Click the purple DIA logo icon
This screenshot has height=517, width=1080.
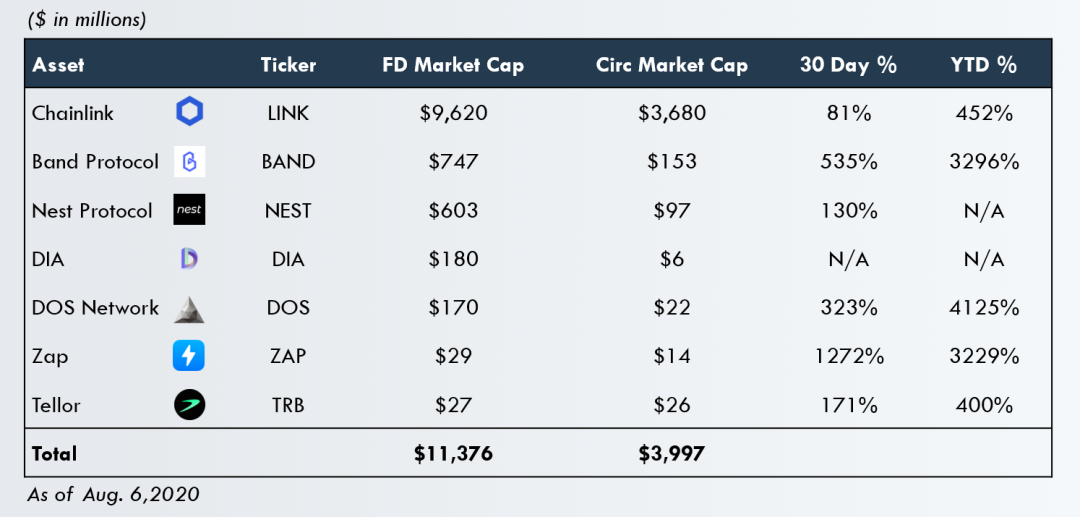(189, 259)
